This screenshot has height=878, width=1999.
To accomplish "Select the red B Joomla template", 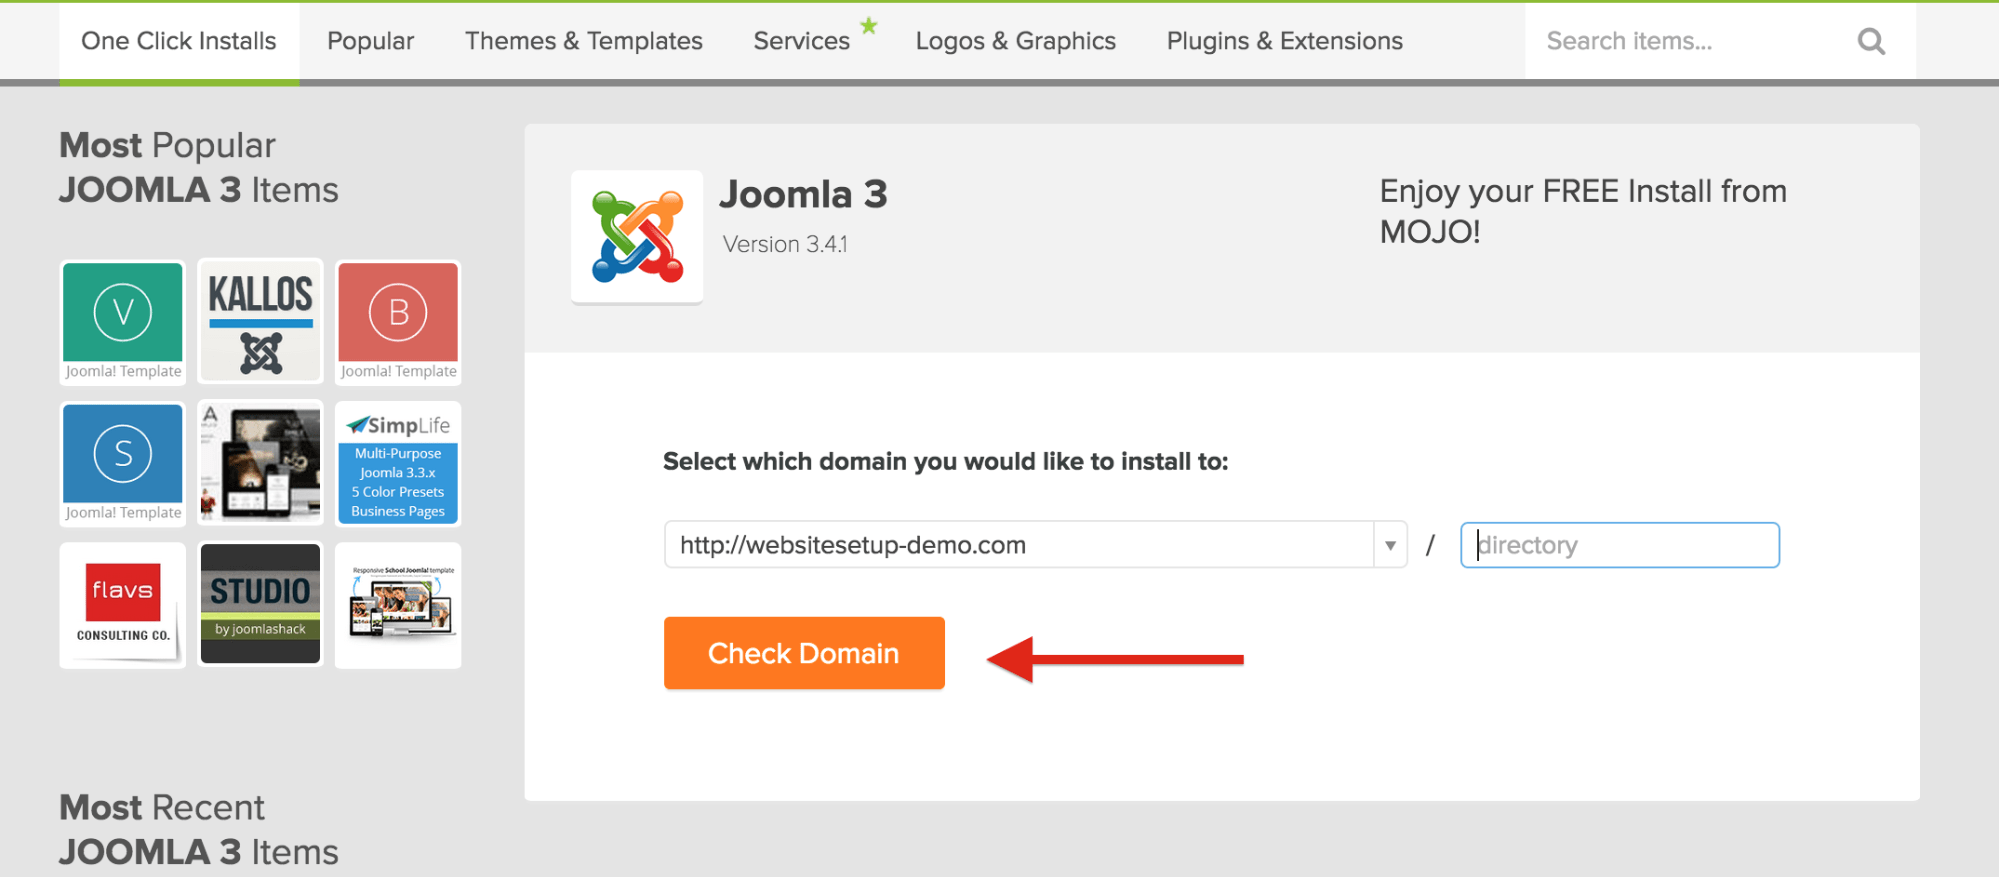I will click(398, 322).
